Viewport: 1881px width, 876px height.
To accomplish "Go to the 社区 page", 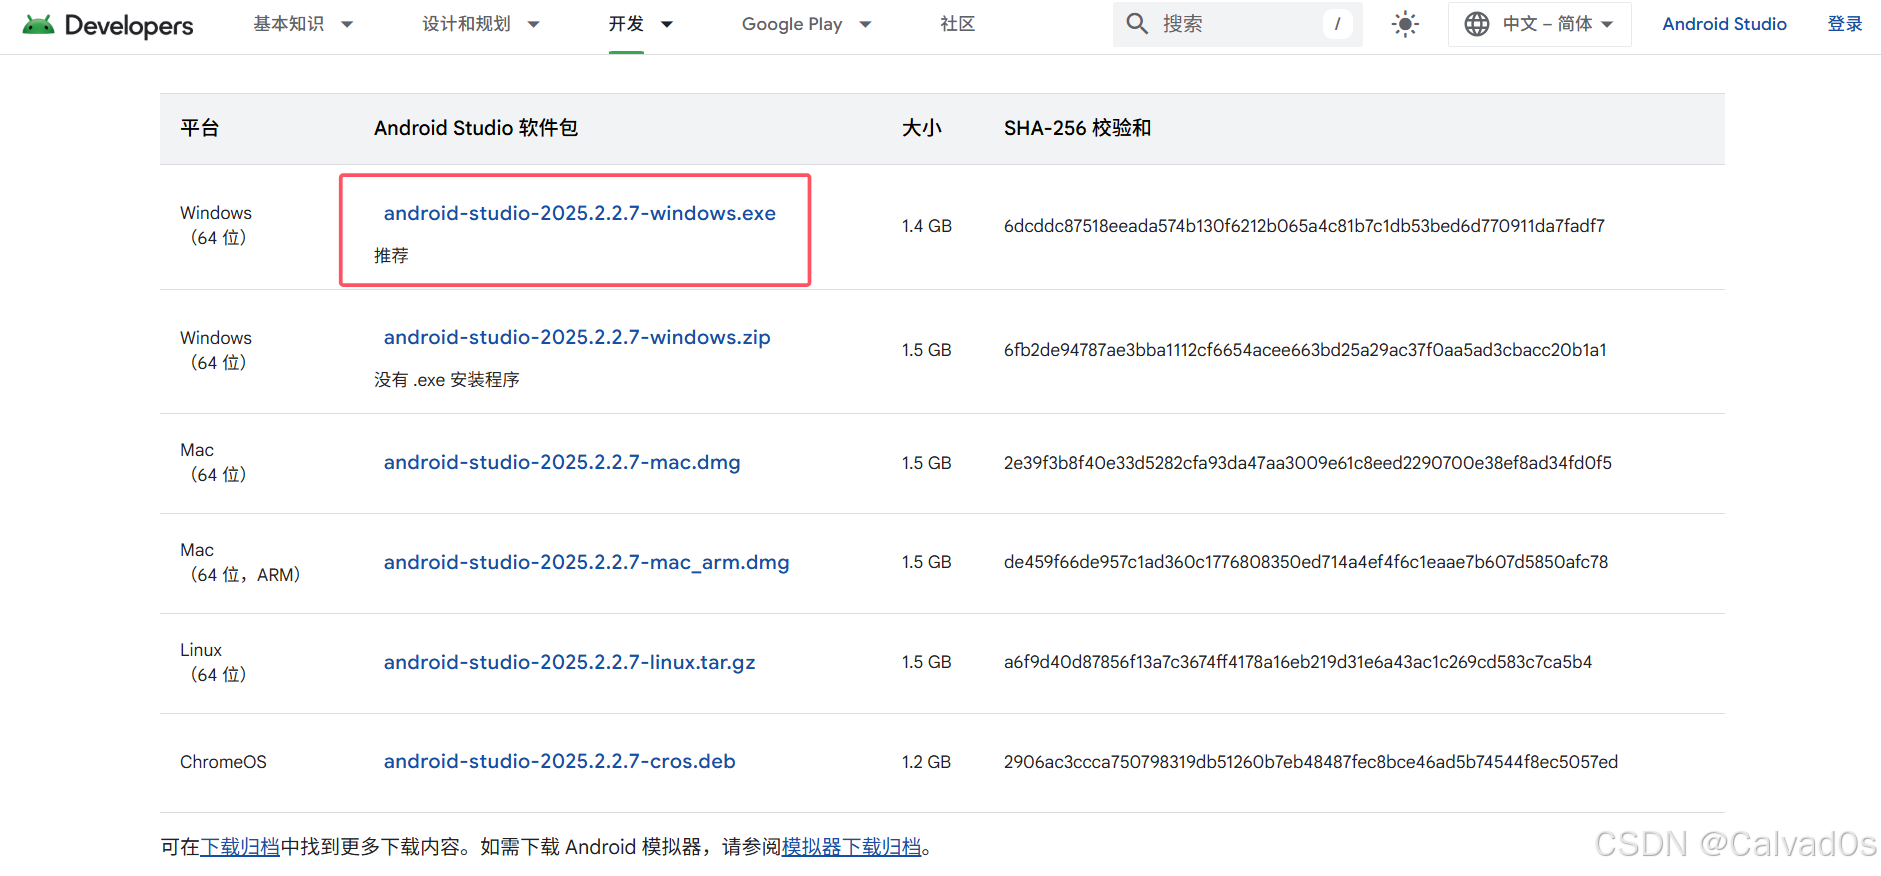I will pos(958,23).
